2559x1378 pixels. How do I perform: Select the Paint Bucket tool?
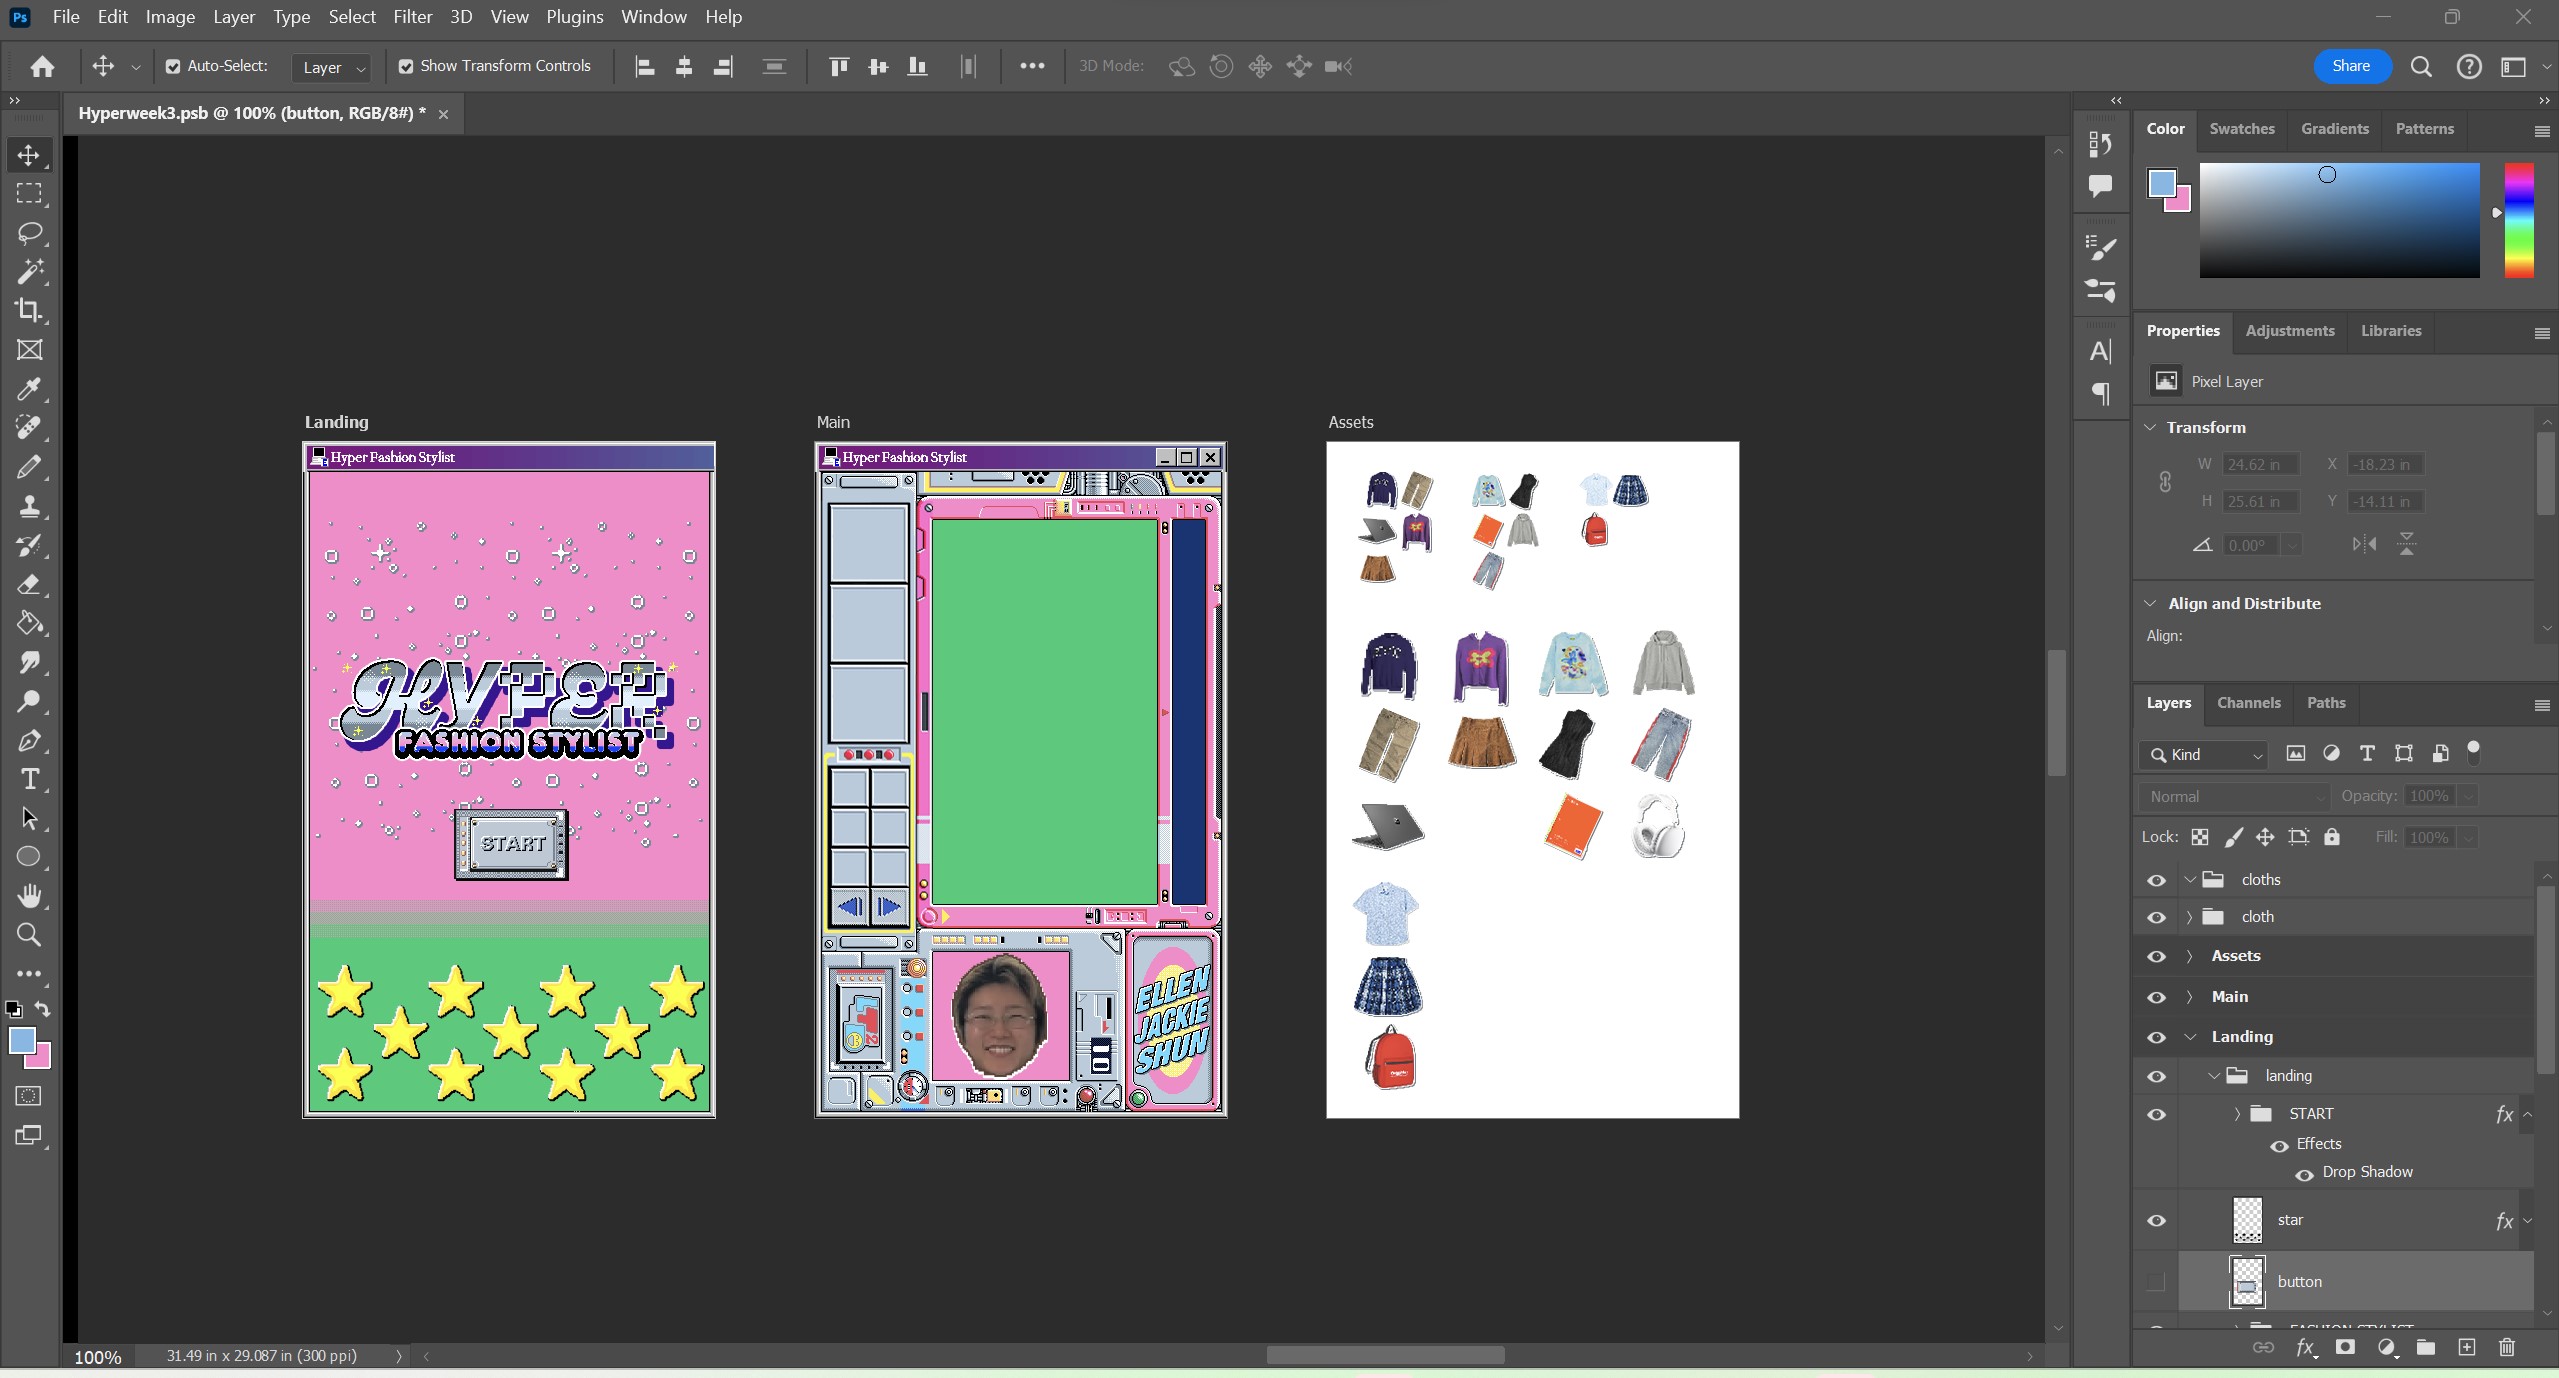tap(29, 624)
